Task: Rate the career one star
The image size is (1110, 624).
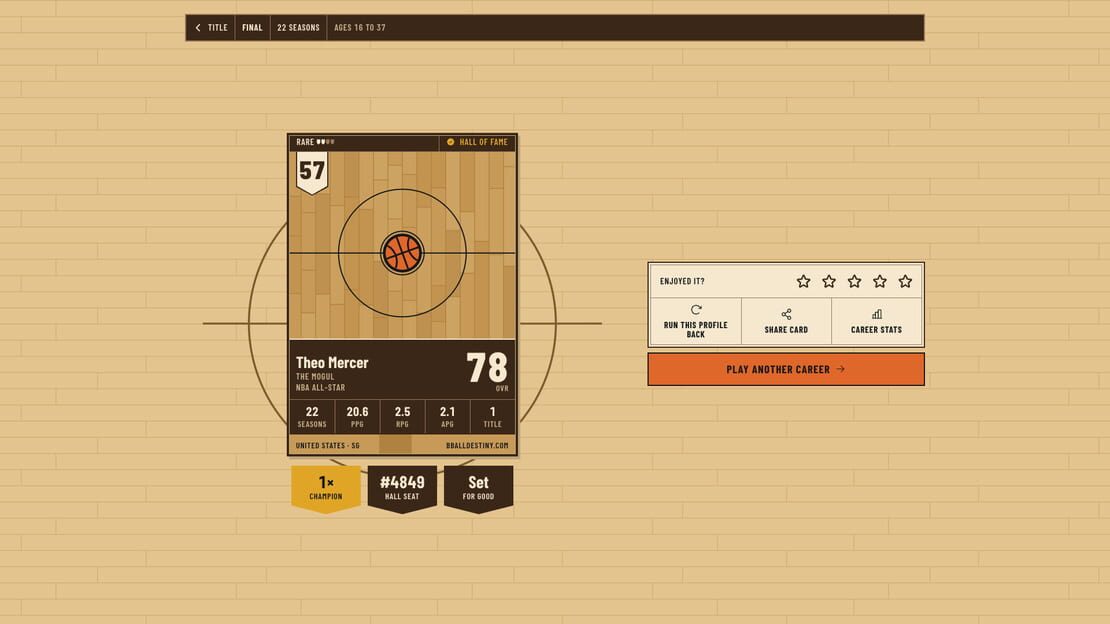Action: (x=803, y=281)
